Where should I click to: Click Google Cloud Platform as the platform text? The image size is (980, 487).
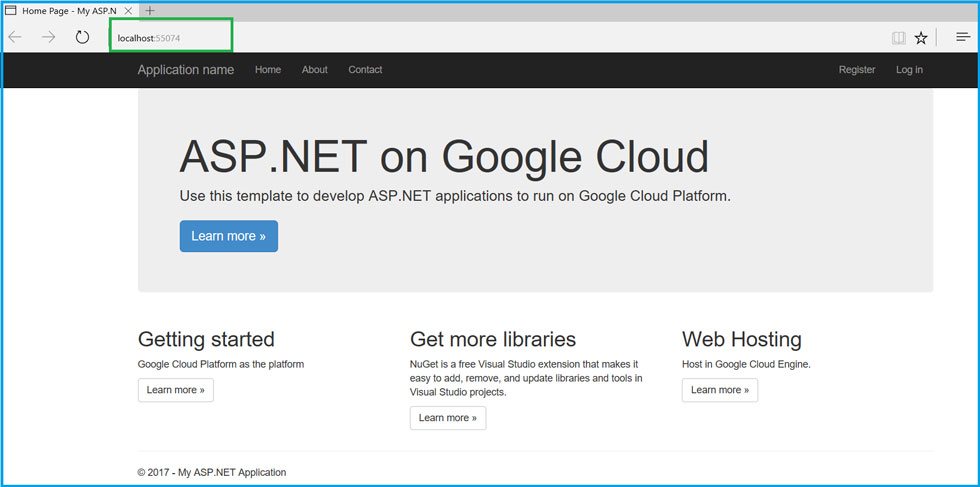point(221,364)
